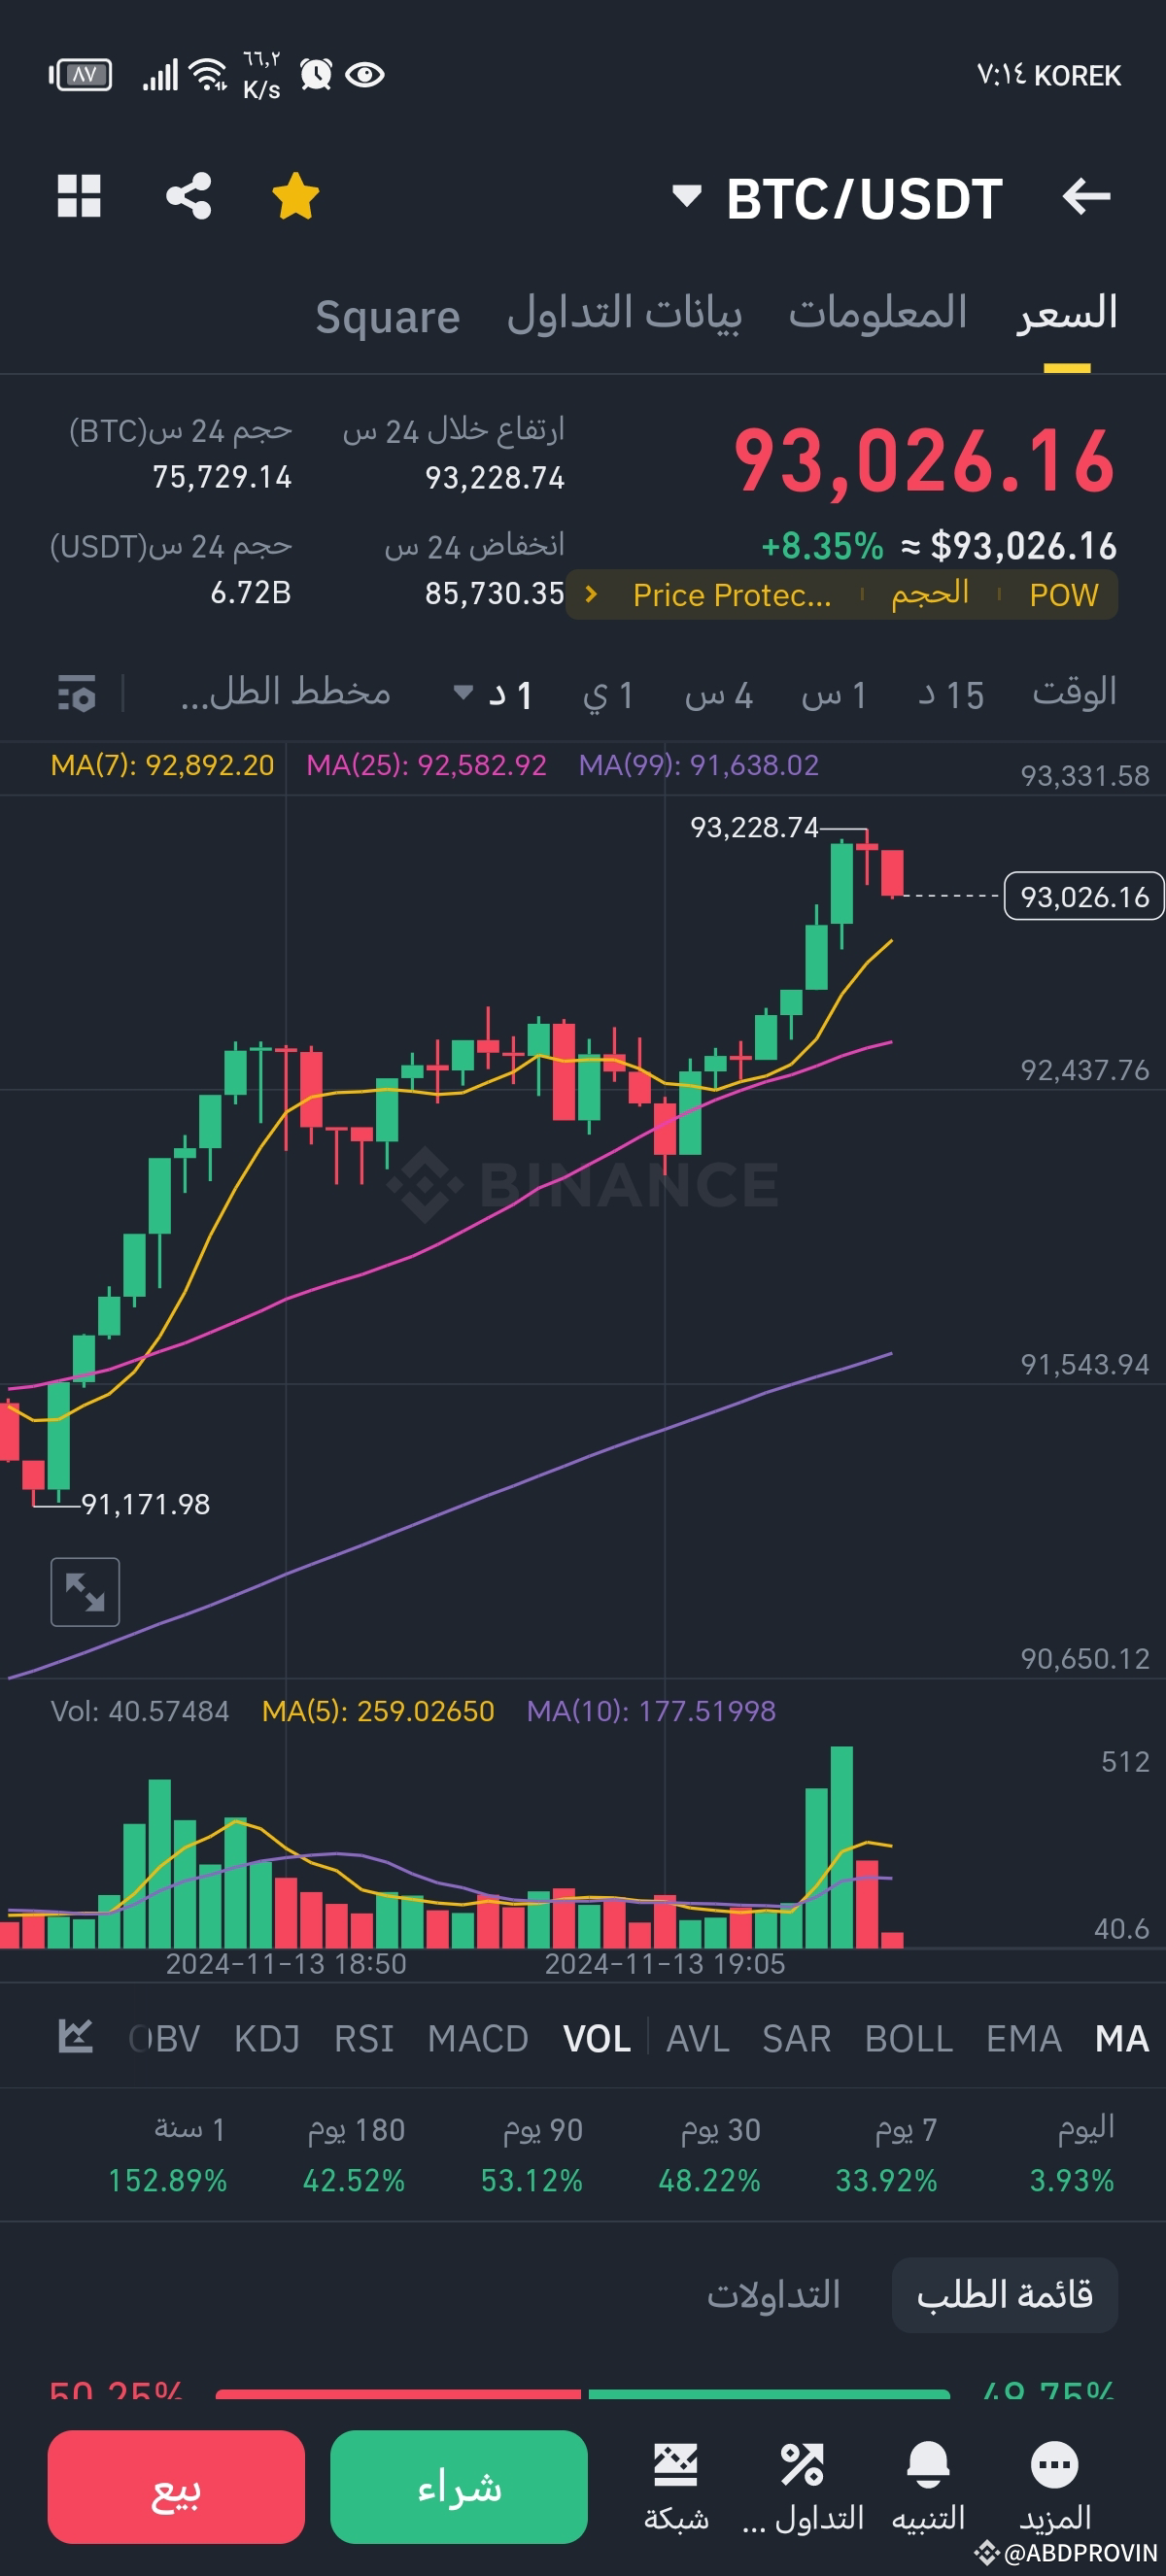Open the share icon at top left
The image size is (1166, 2576).
coord(189,197)
